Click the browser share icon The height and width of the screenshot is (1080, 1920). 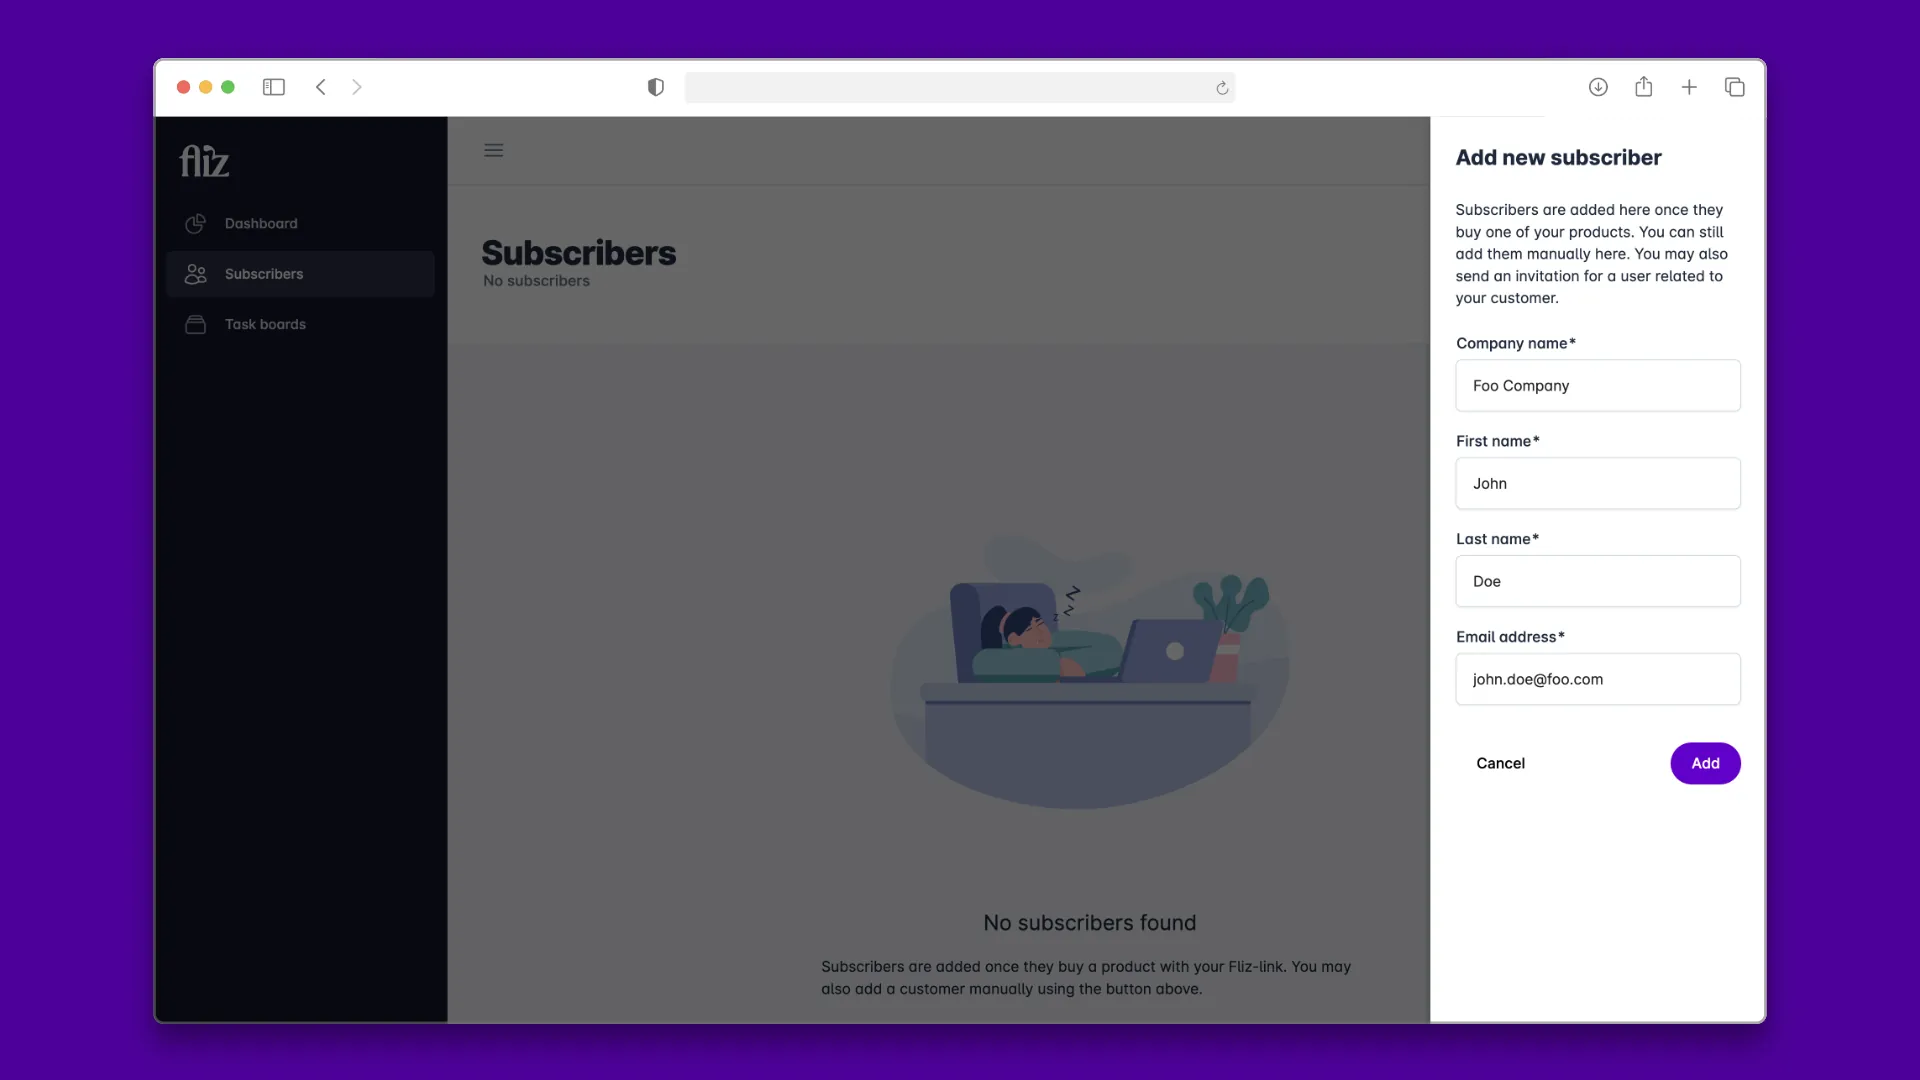click(1643, 87)
